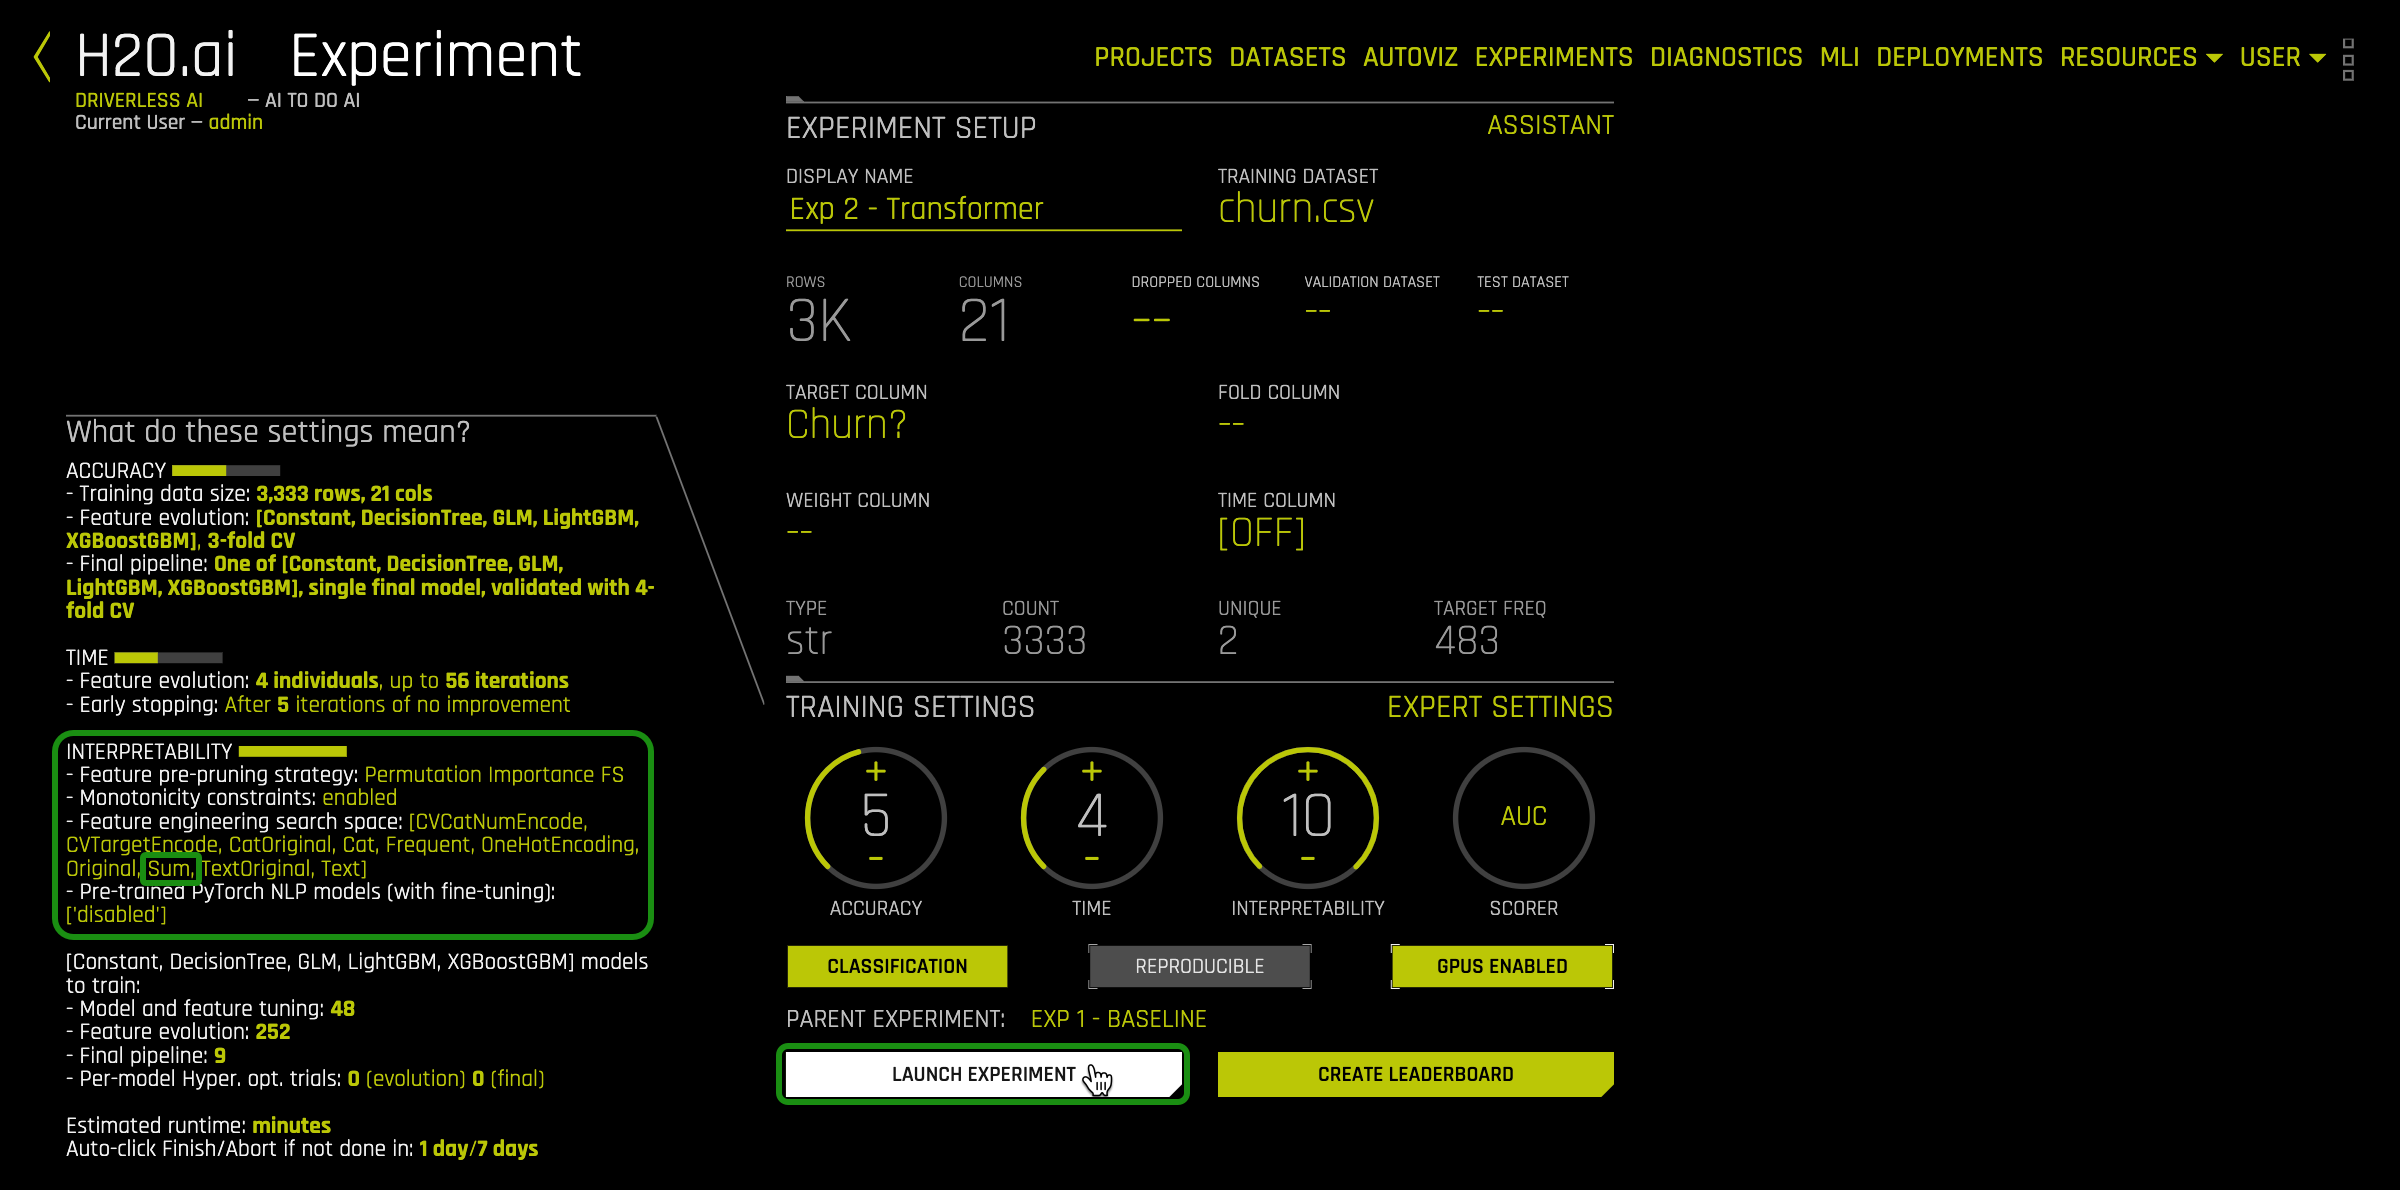Increase Accuracy with the plus sign

tap(875, 771)
